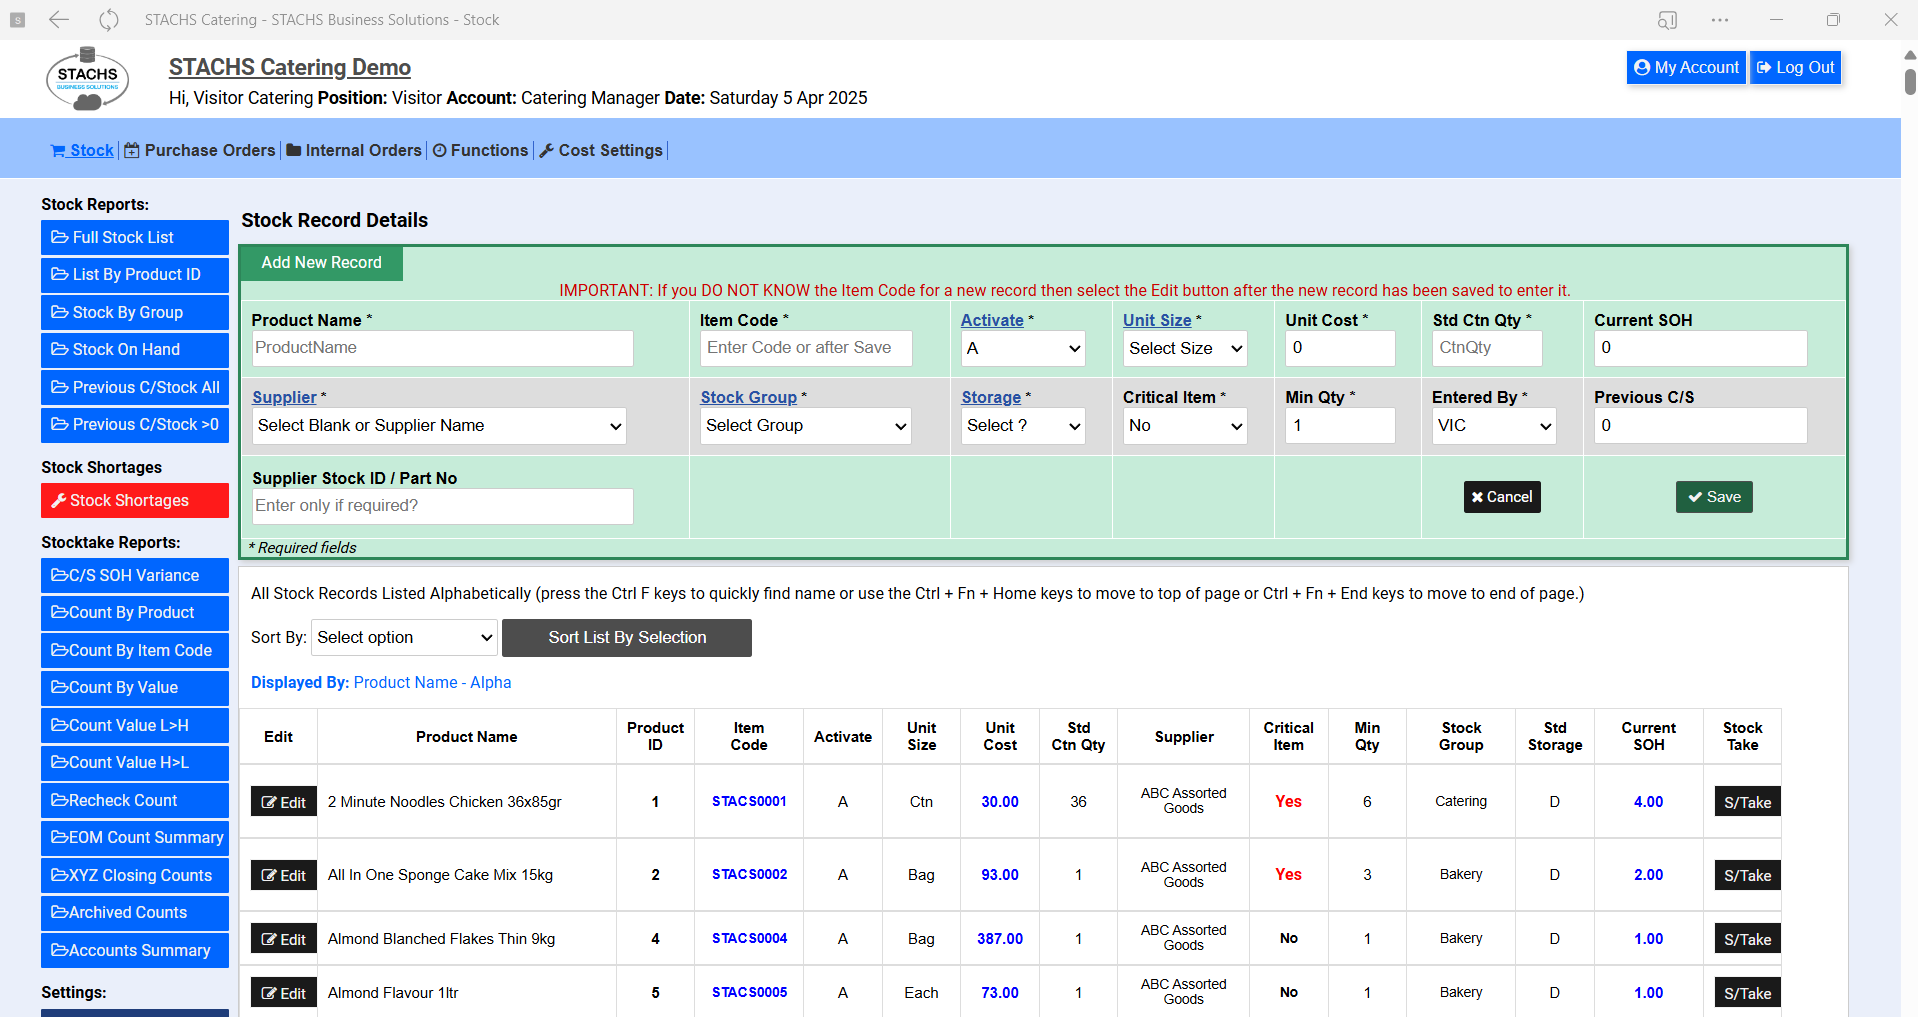Open List By Product ID report
Screen dimensions: 1918x1017
[x=135, y=274]
